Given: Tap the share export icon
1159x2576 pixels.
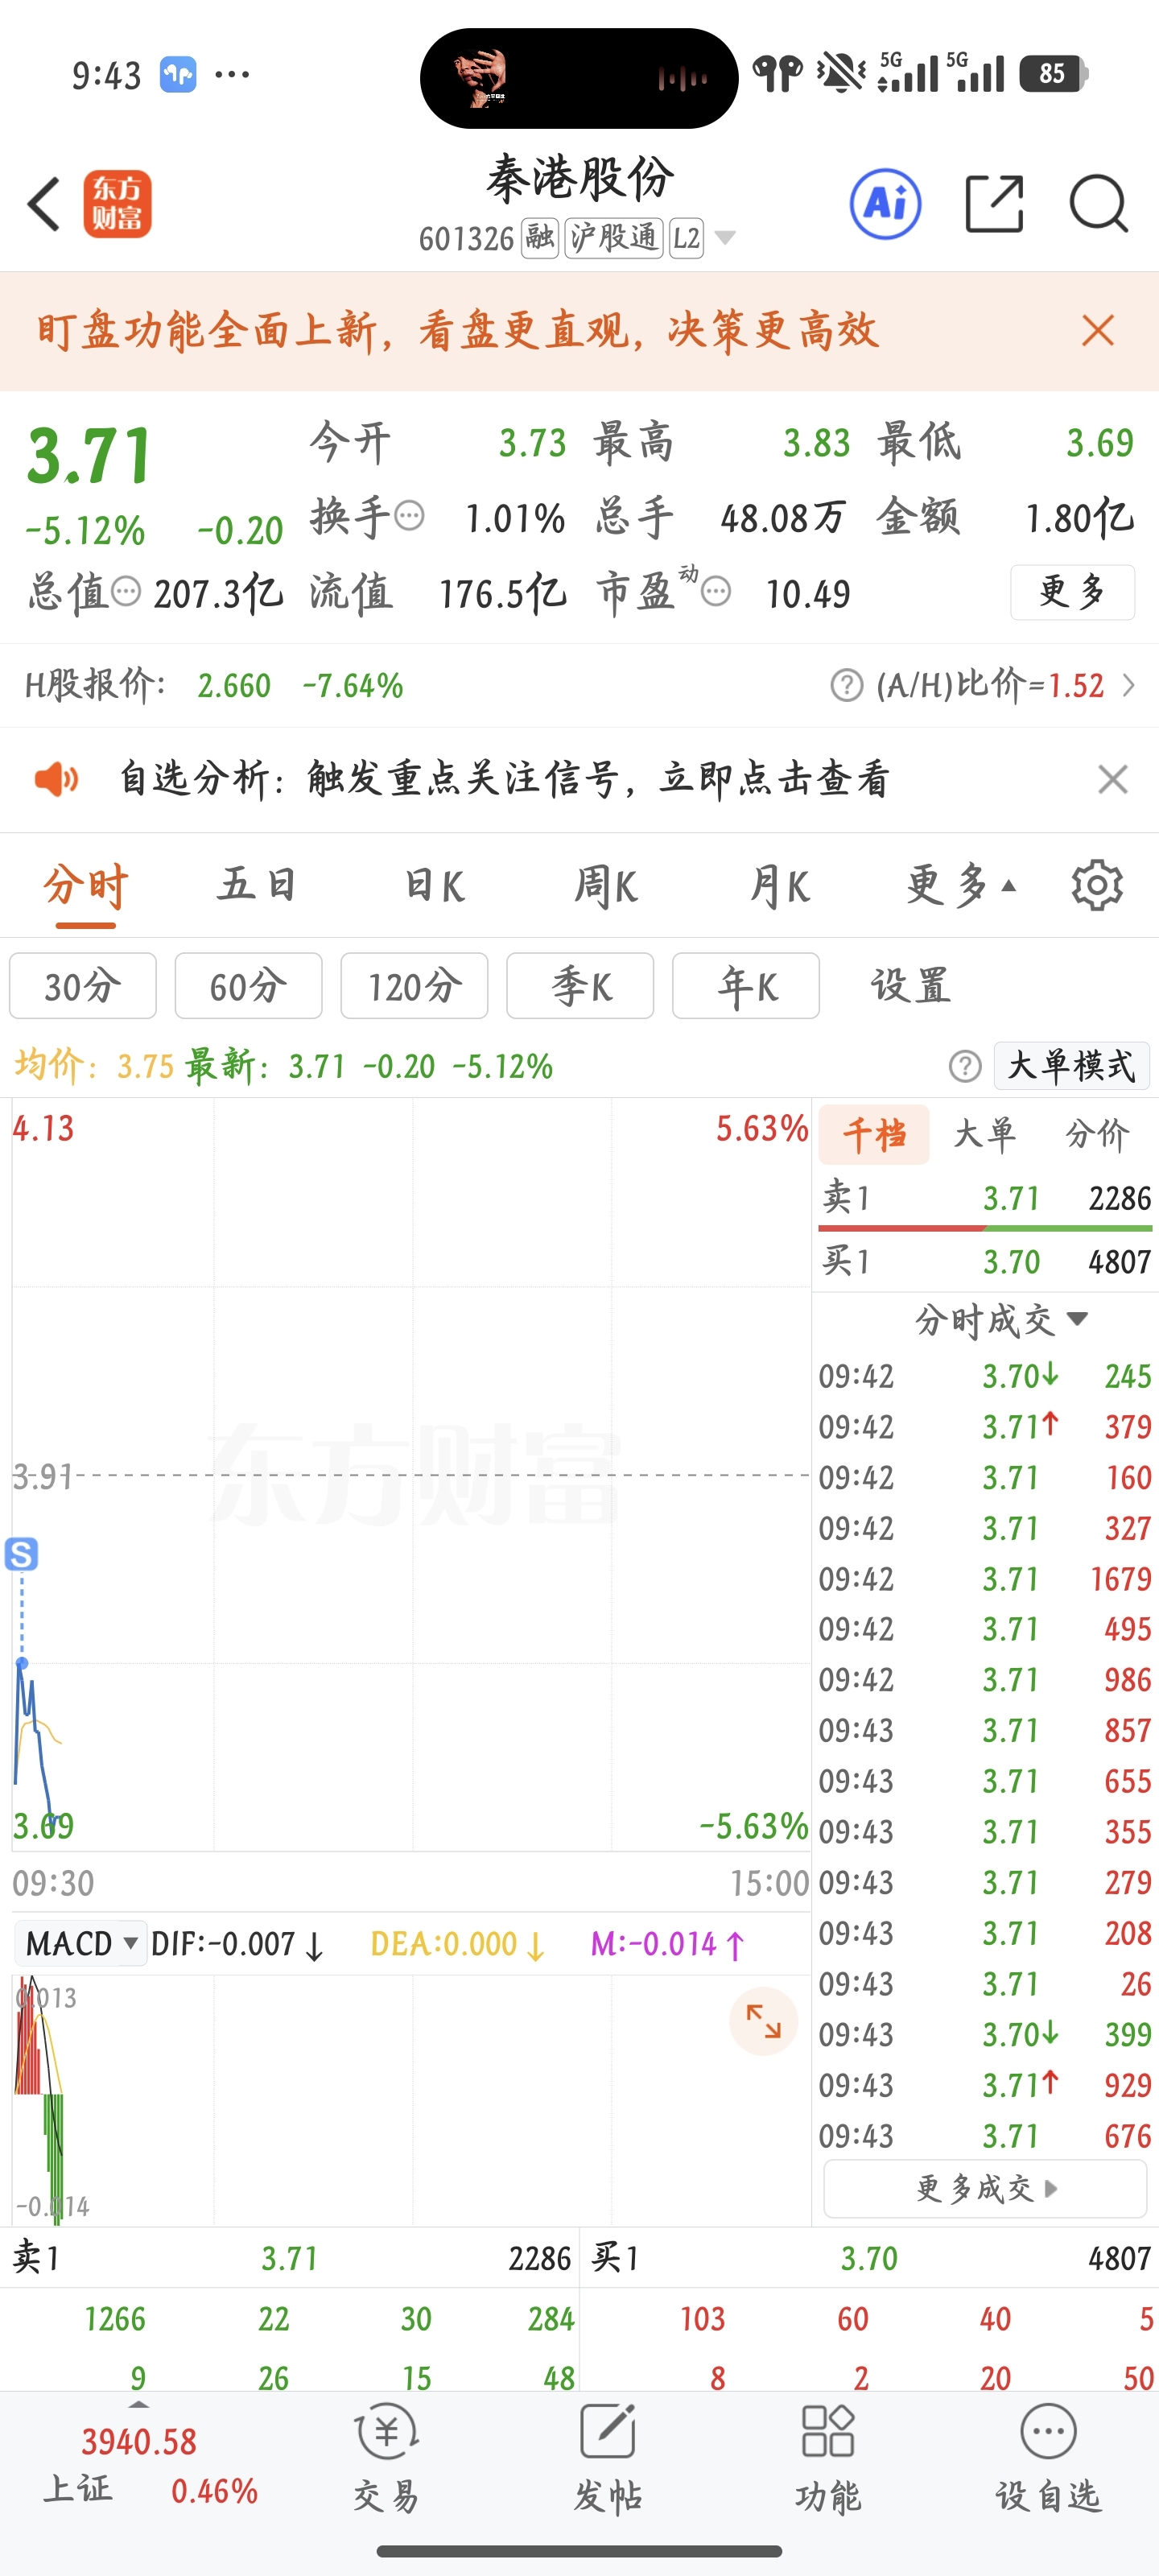Looking at the screenshot, I should pos(994,204).
